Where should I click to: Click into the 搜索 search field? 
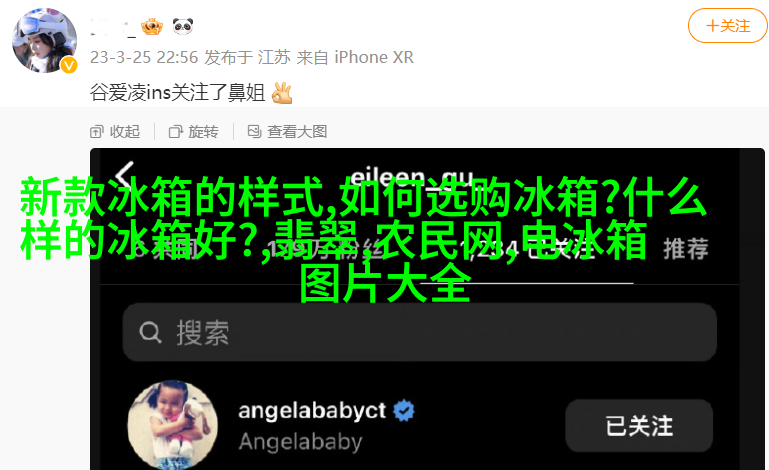tap(419, 332)
